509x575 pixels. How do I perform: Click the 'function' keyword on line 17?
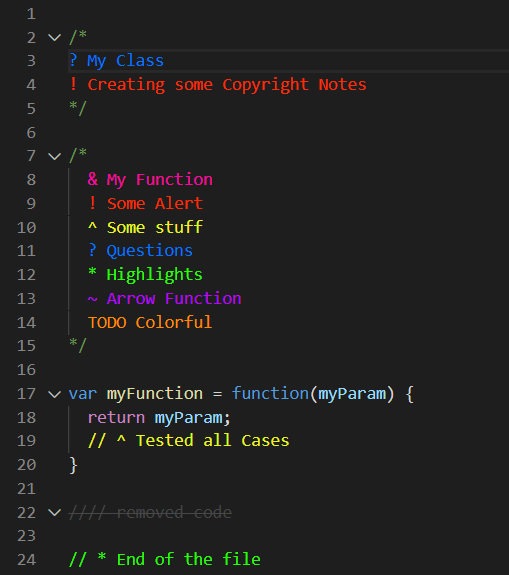tap(271, 393)
